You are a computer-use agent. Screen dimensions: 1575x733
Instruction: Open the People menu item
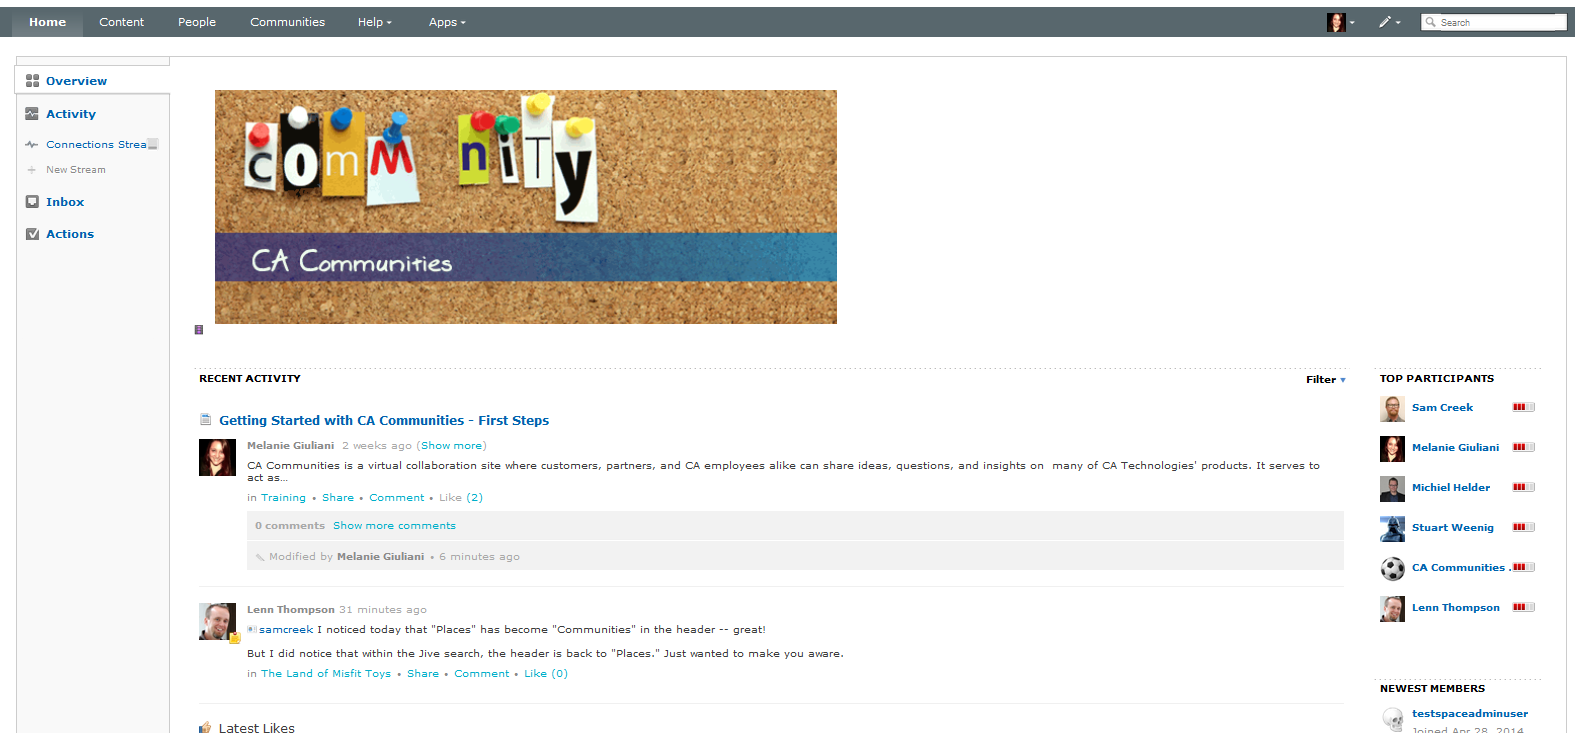pos(197,22)
